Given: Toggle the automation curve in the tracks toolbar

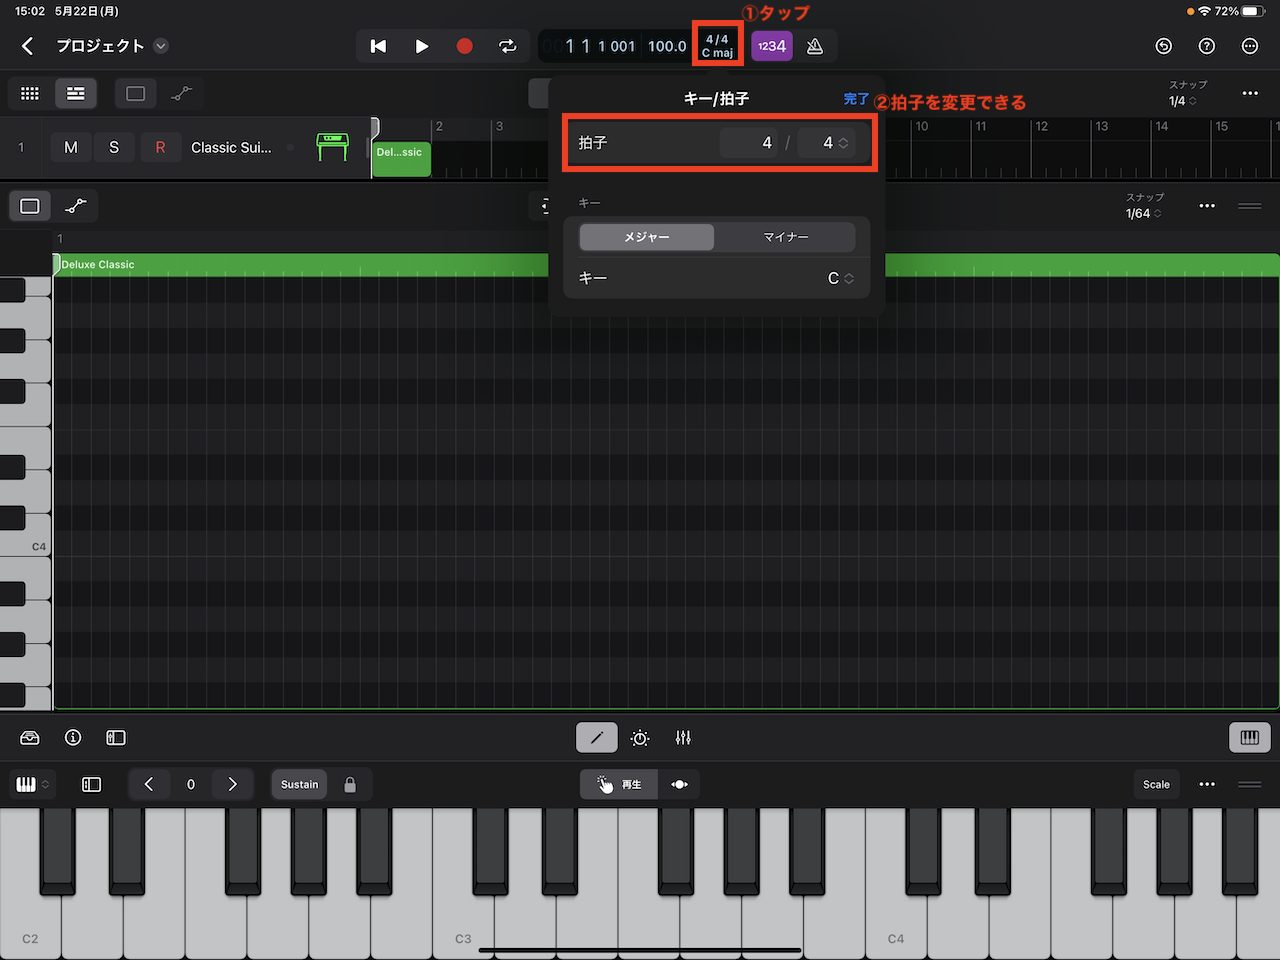Looking at the screenshot, I should tap(181, 93).
